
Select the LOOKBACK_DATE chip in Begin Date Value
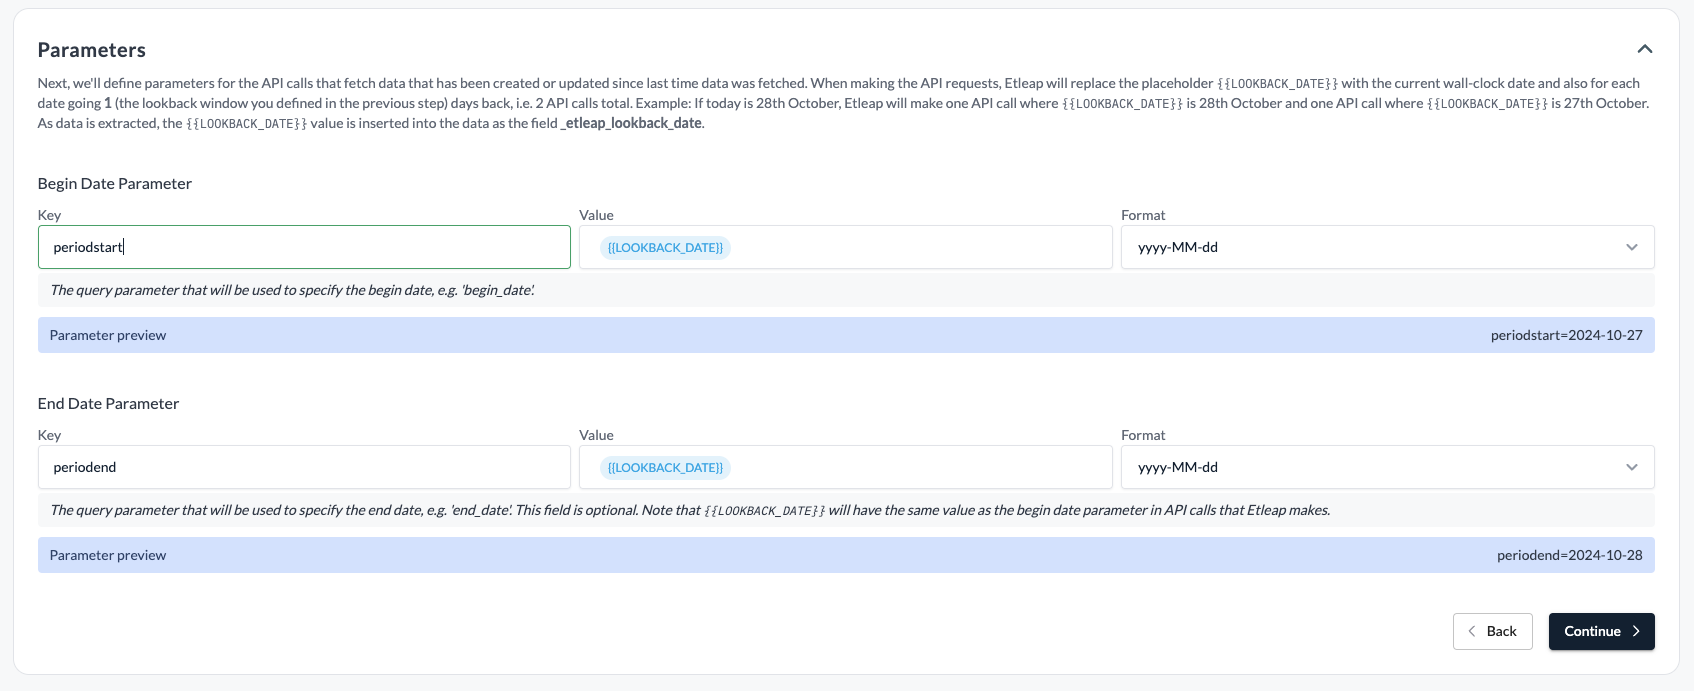coord(665,247)
